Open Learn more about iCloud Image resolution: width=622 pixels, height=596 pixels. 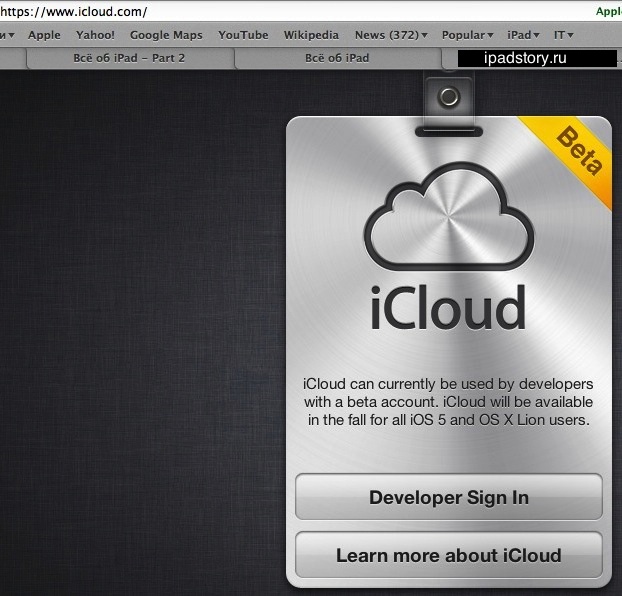448,555
